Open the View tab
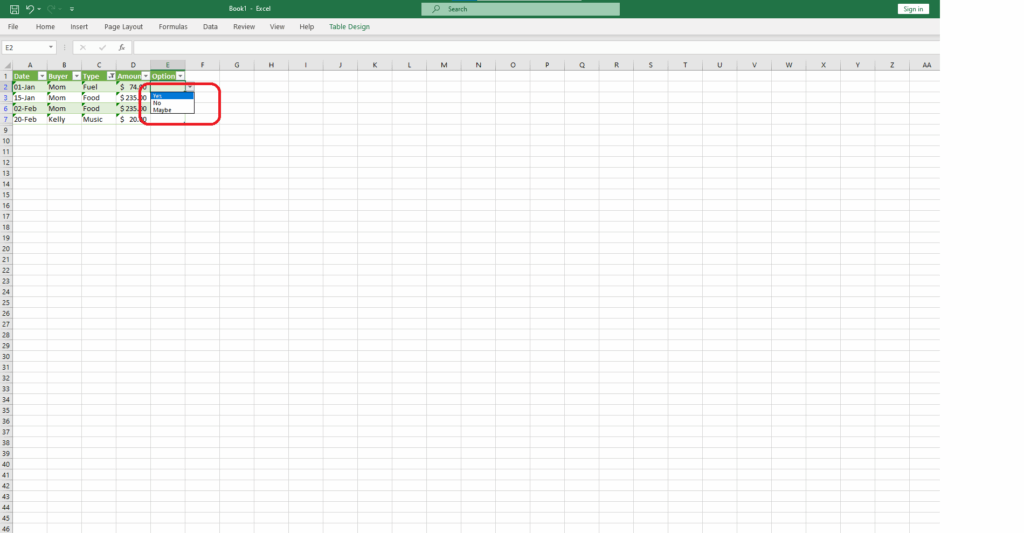The image size is (1024, 533). tap(277, 27)
